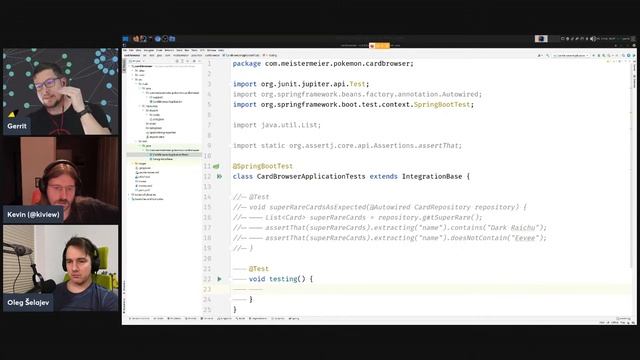Click IntegrationBase in the class declaration

432,176
